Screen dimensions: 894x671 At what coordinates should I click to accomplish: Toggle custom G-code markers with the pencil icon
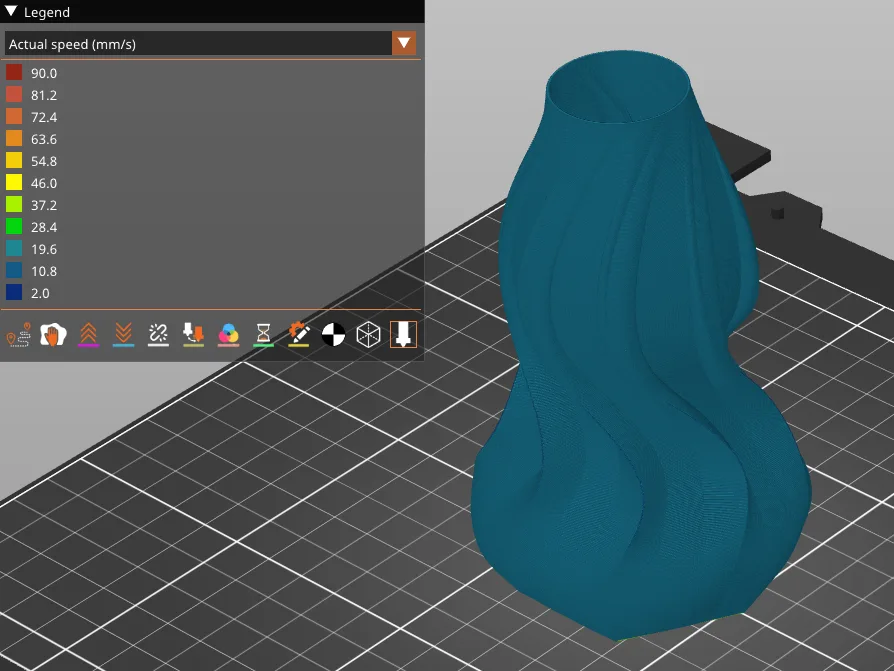(298, 334)
